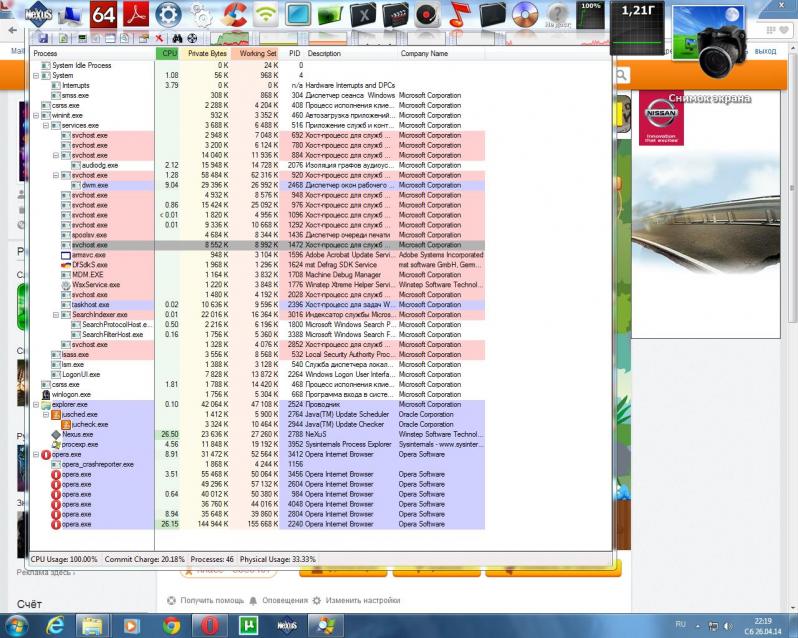Collapse the parent opera.exe tree node
Screen dimensions: 798x638
(36, 454)
